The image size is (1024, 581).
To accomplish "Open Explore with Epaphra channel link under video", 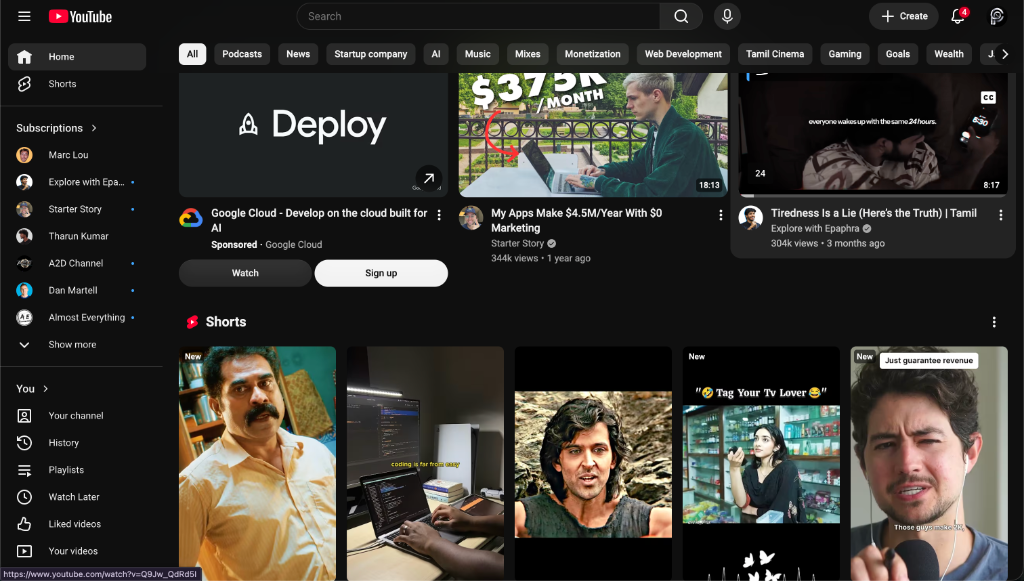I will tap(814, 228).
